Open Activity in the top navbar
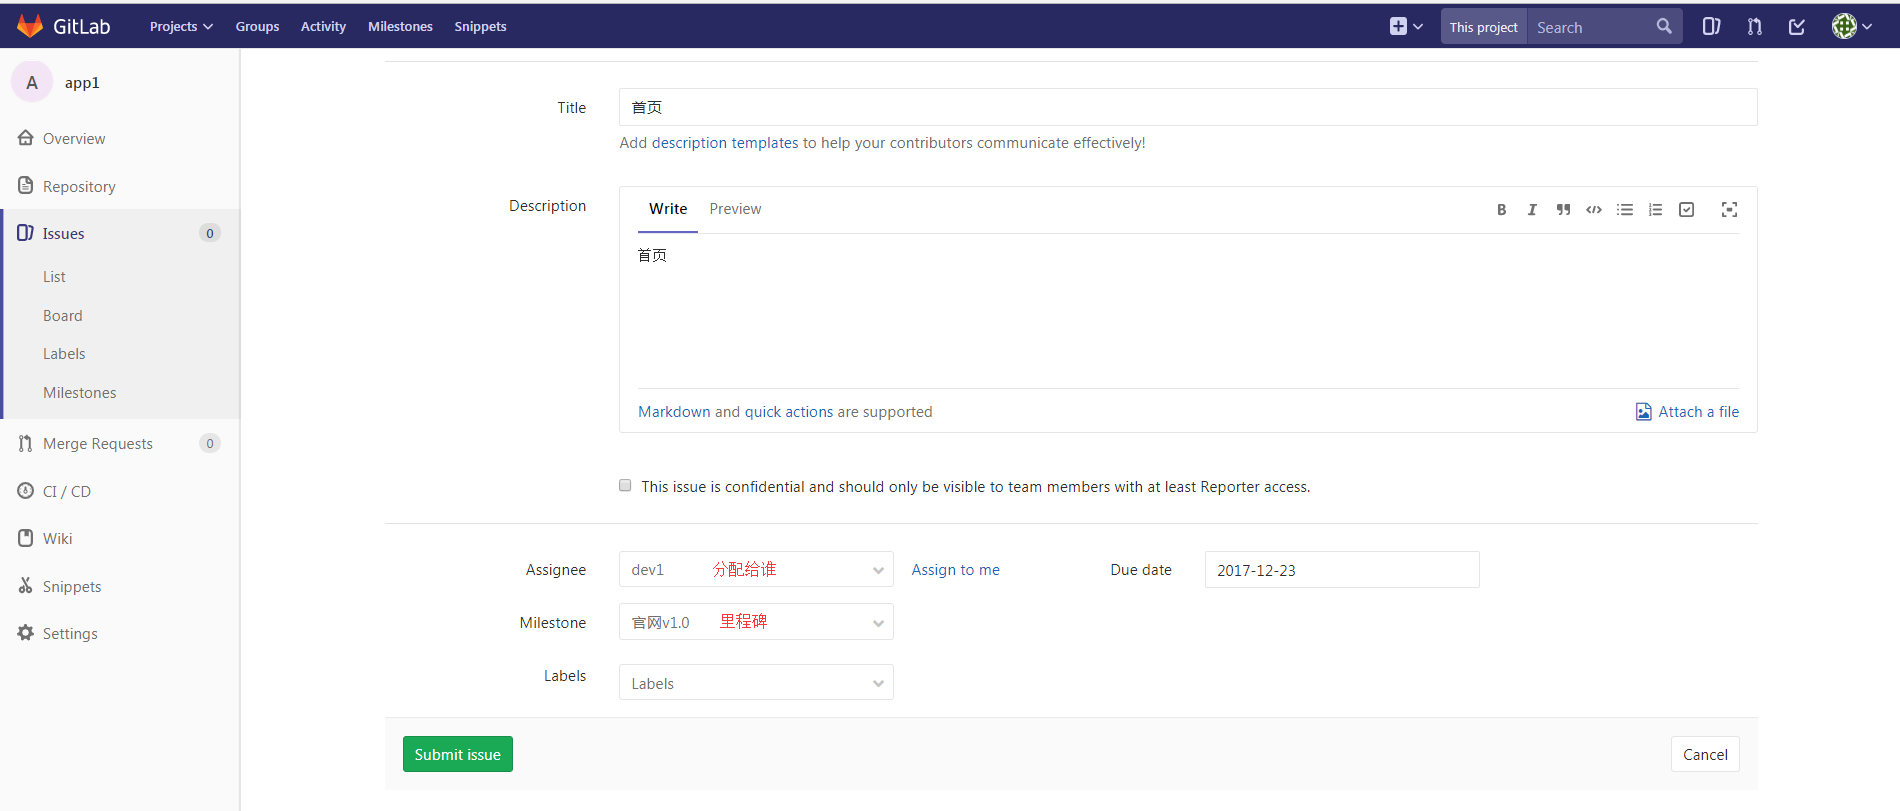 click(323, 27)
